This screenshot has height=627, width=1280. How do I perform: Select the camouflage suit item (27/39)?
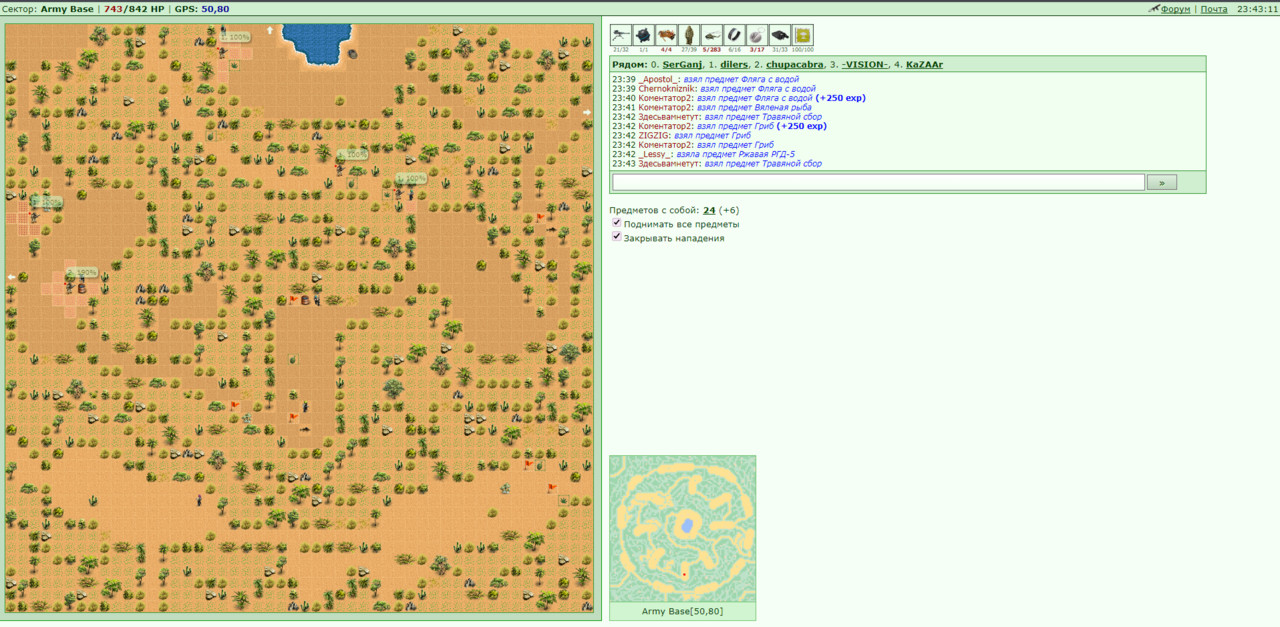tap(689, 35)
